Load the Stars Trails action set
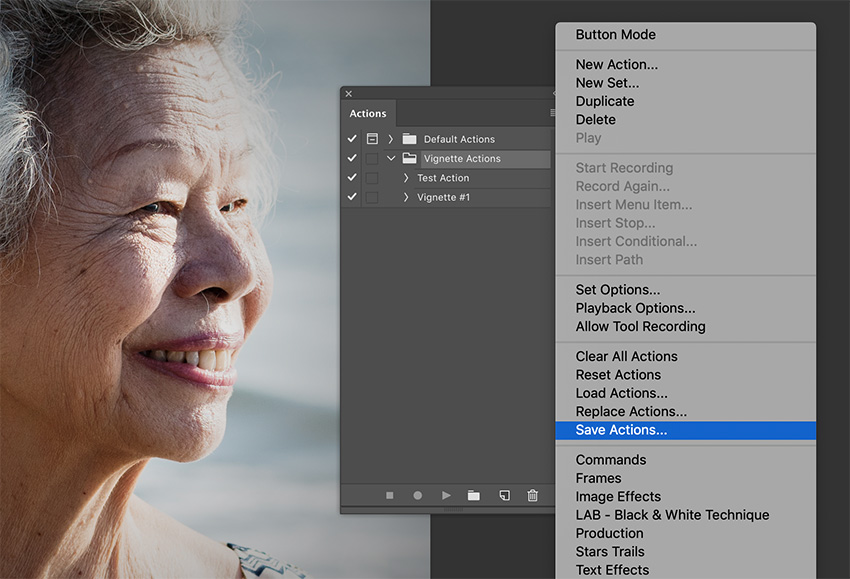 pyautogui.click(x=686, y=552)
